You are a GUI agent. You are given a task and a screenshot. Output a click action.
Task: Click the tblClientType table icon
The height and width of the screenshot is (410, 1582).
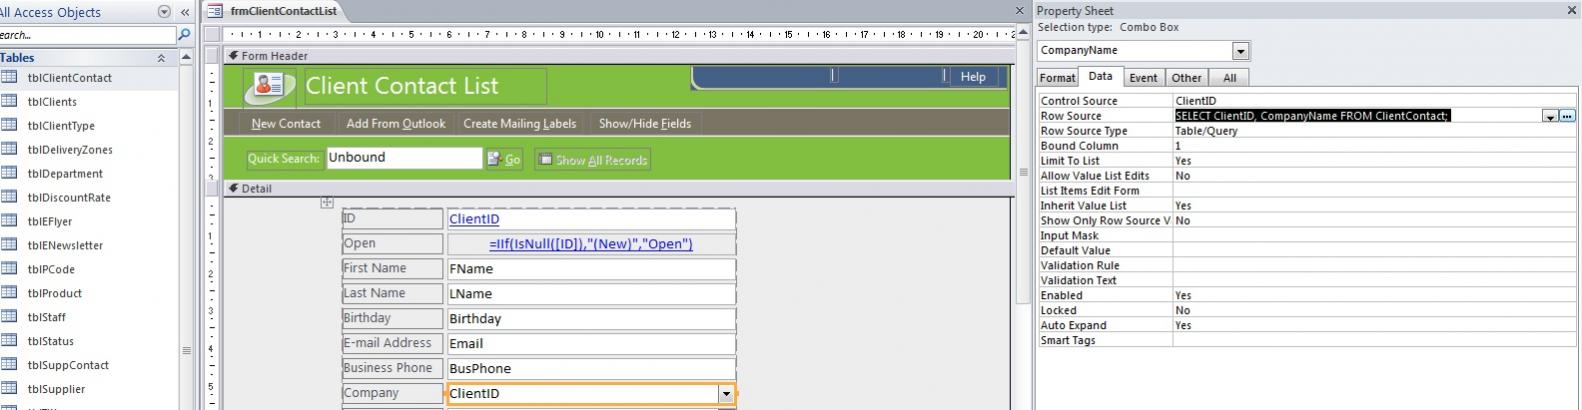click(x=9, y=125)
